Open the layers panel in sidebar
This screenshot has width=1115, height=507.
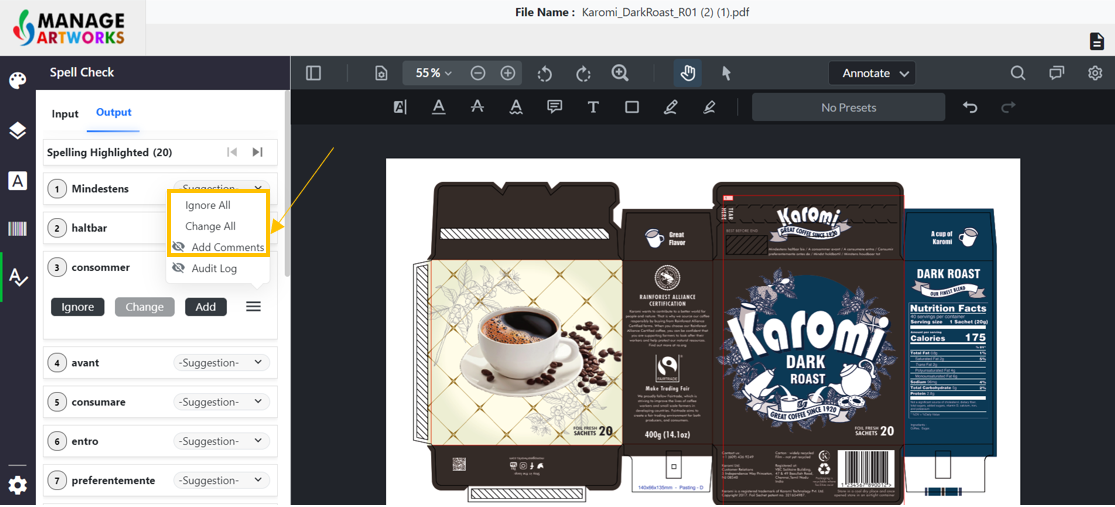pyautogui.click(x=18, y=131)
